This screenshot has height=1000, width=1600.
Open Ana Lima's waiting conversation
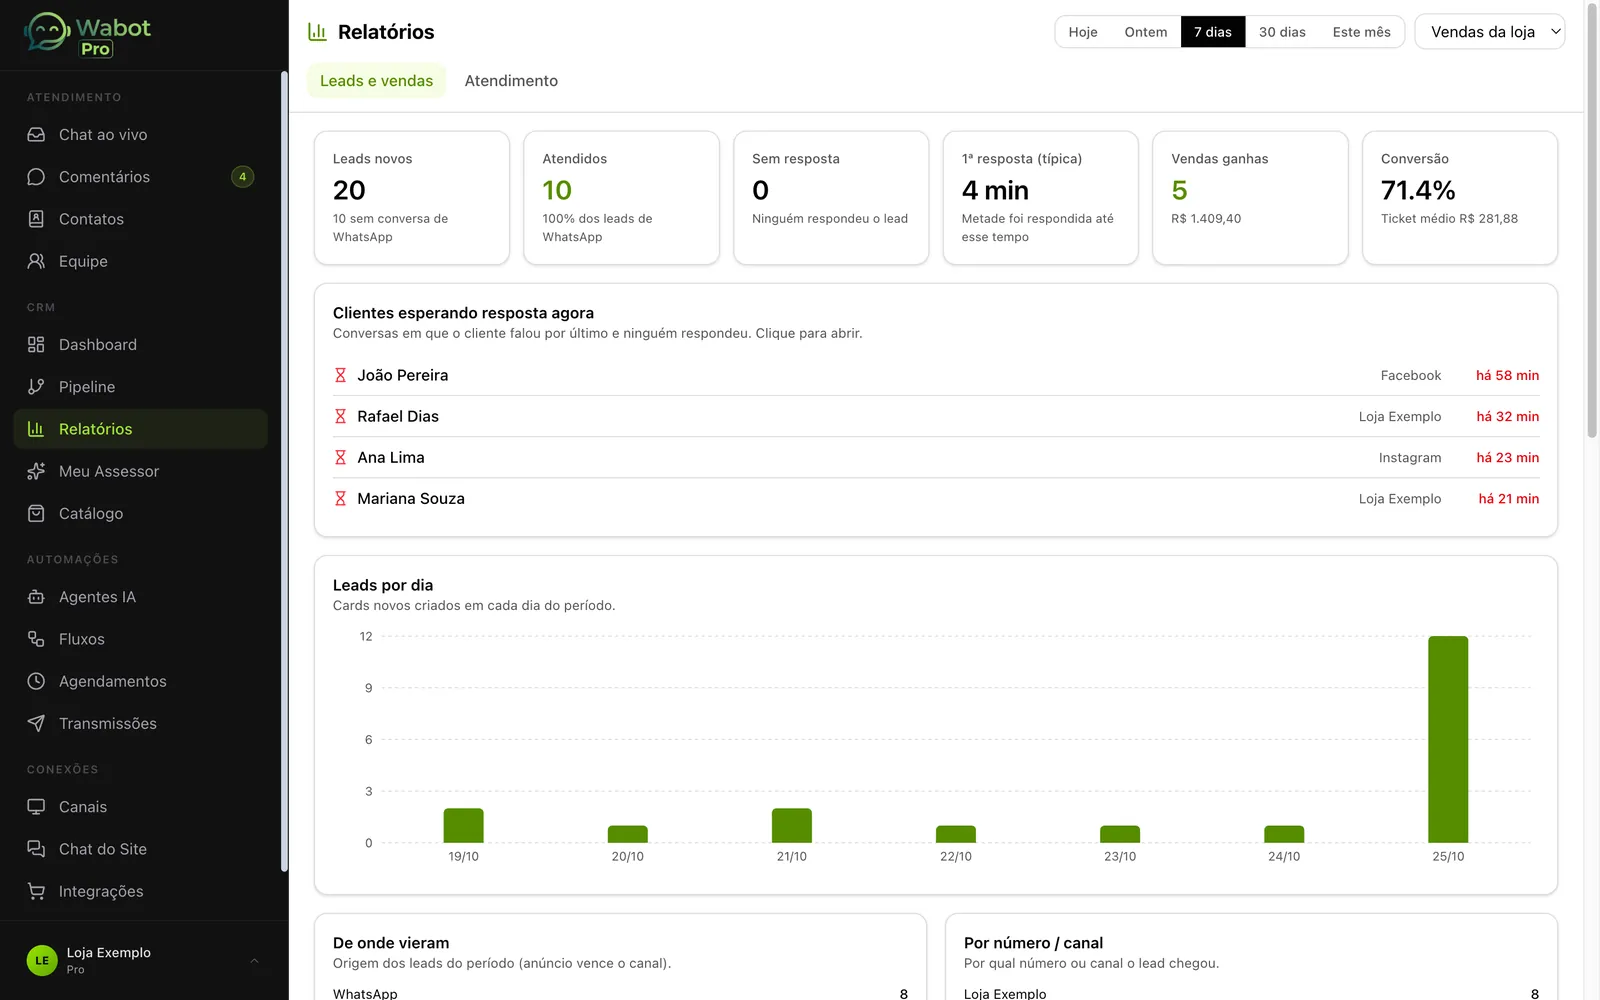pyautogui.click(x=936, y=457)
